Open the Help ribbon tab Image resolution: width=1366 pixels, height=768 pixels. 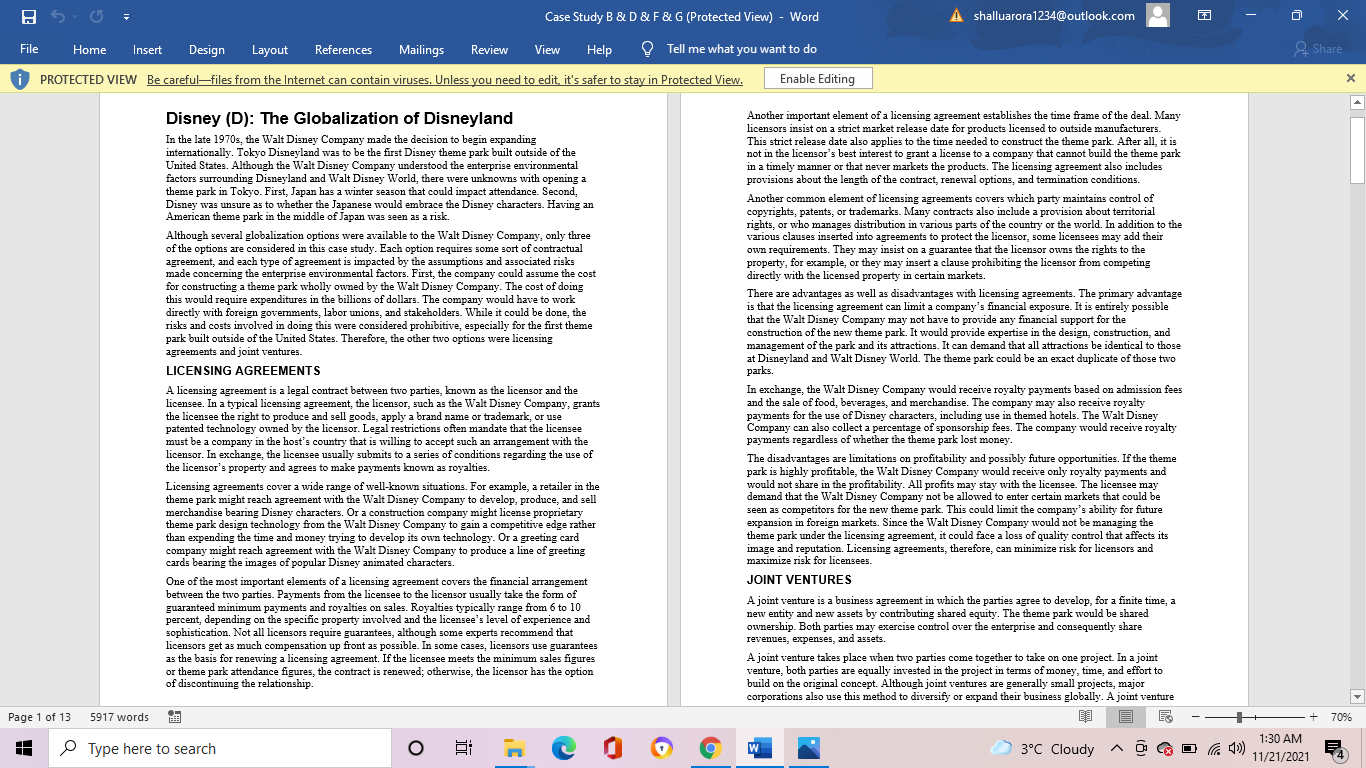coord(599,49)
